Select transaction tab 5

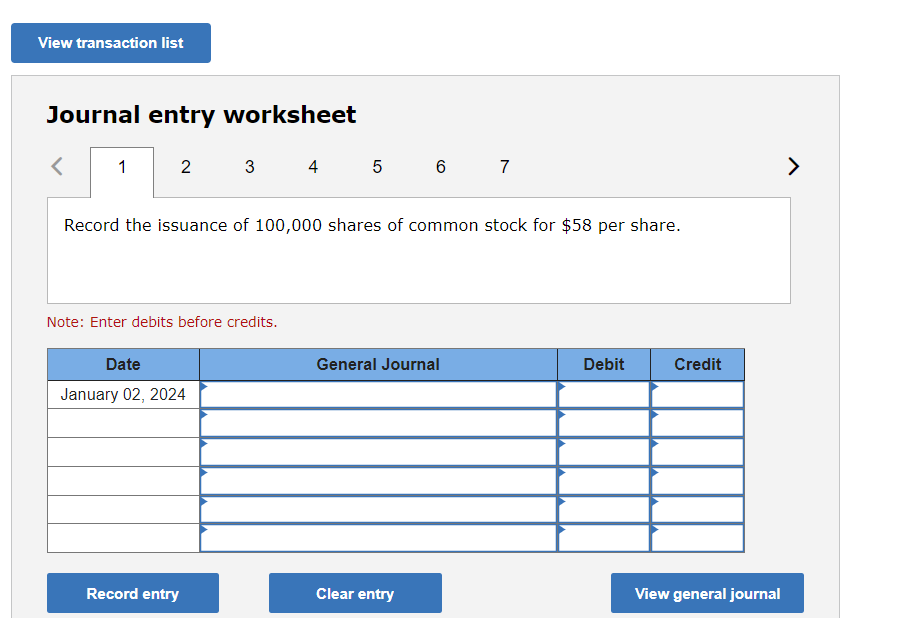(377, 167)
